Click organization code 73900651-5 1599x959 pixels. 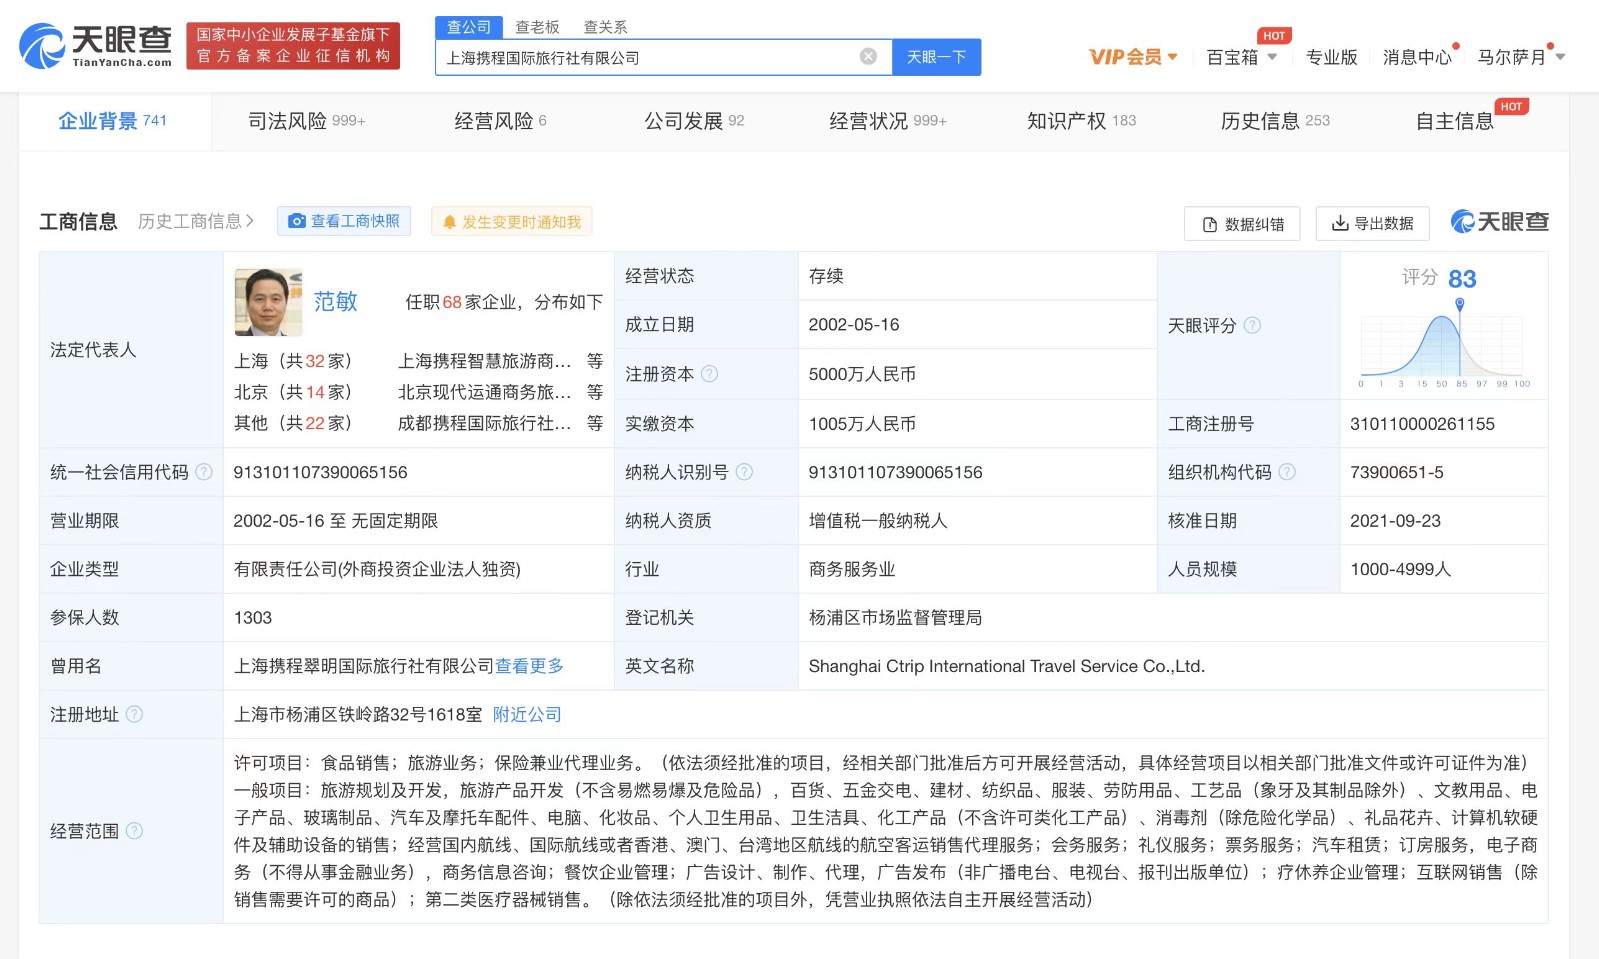(1397, 472)
